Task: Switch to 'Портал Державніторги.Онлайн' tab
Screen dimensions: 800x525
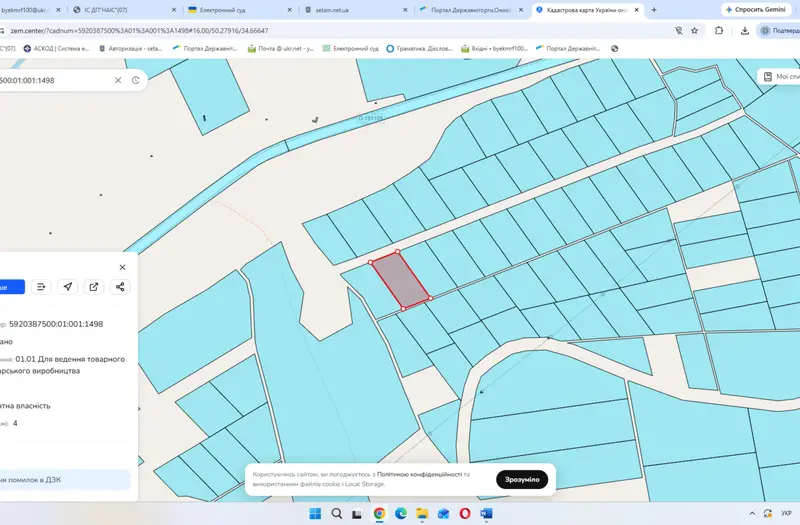Action: tap(470, 10)
